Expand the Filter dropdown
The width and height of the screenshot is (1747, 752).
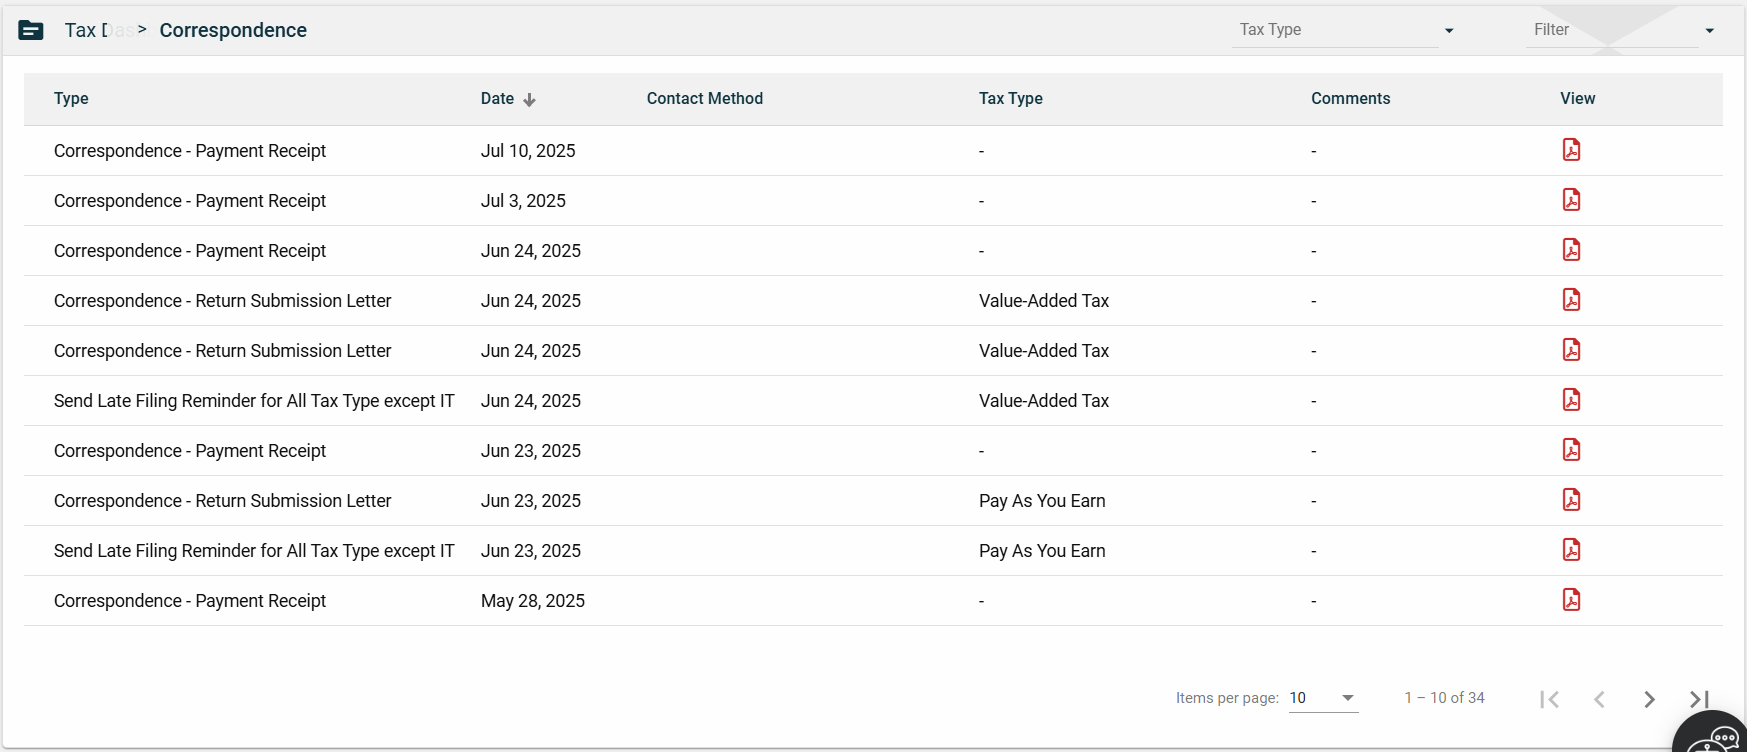click(x=1623, y=30)
